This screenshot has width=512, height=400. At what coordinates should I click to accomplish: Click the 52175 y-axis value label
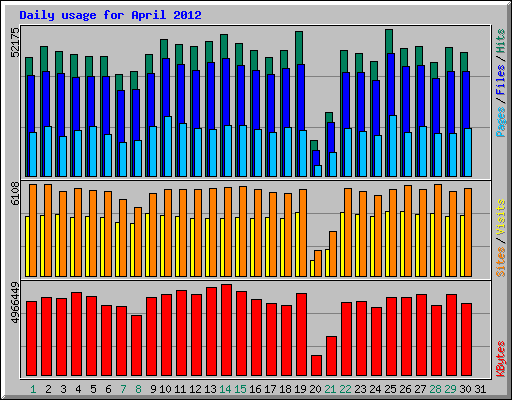click(x=15, y=42)
